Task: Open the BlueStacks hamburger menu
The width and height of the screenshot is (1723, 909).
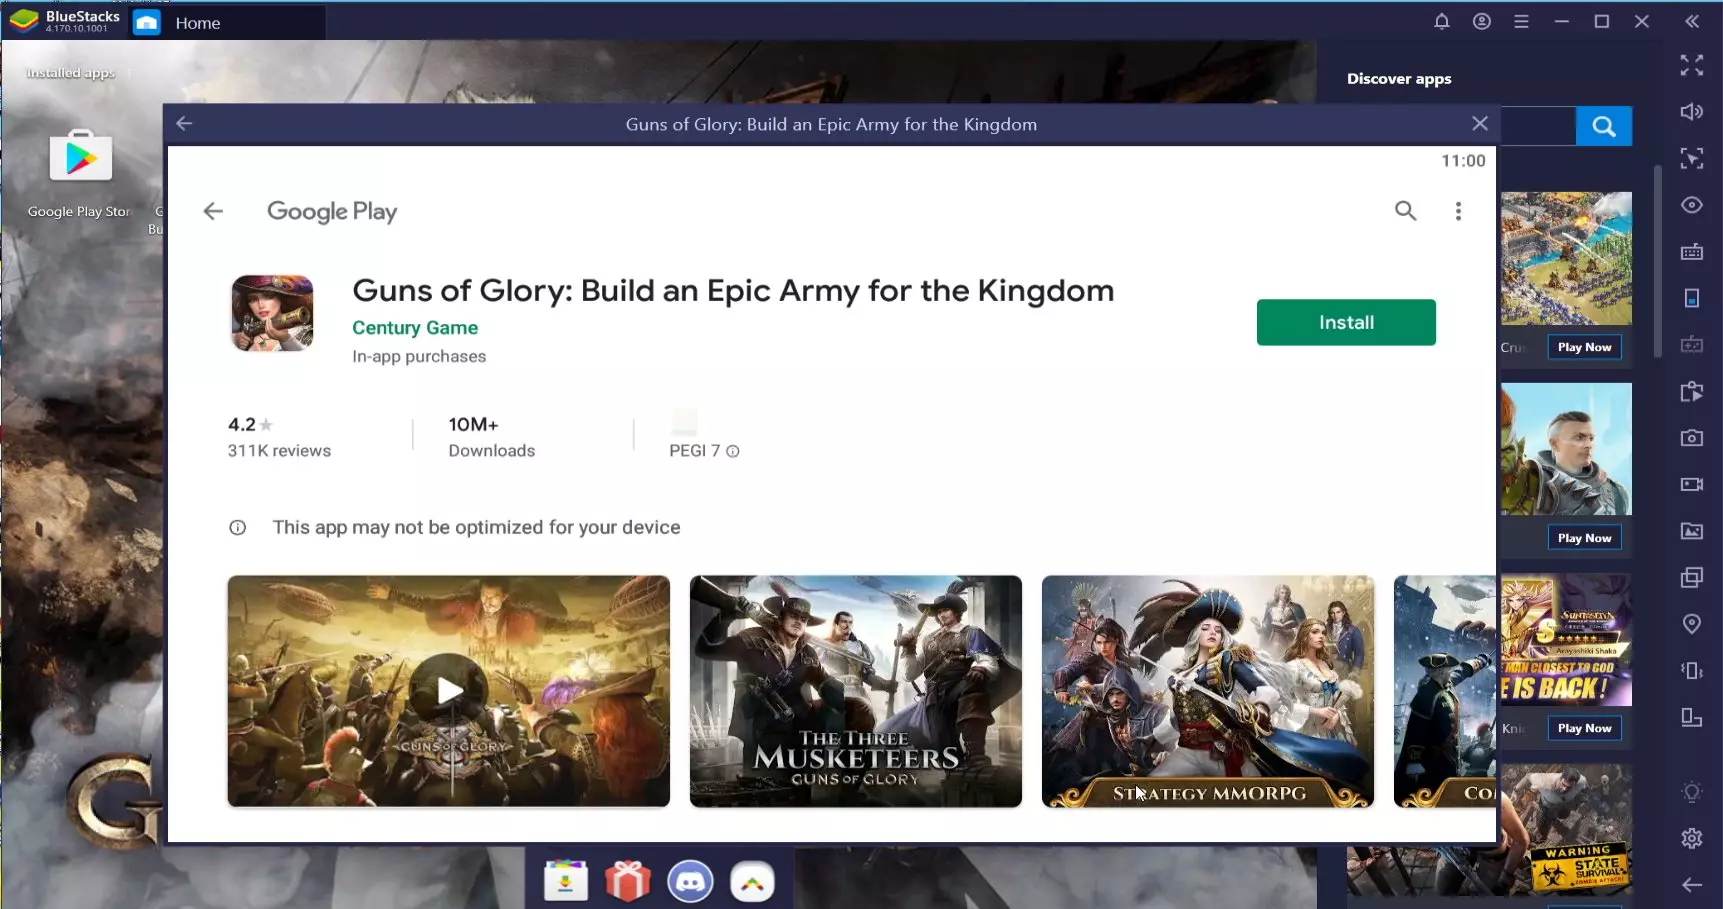Action: 1521,22
